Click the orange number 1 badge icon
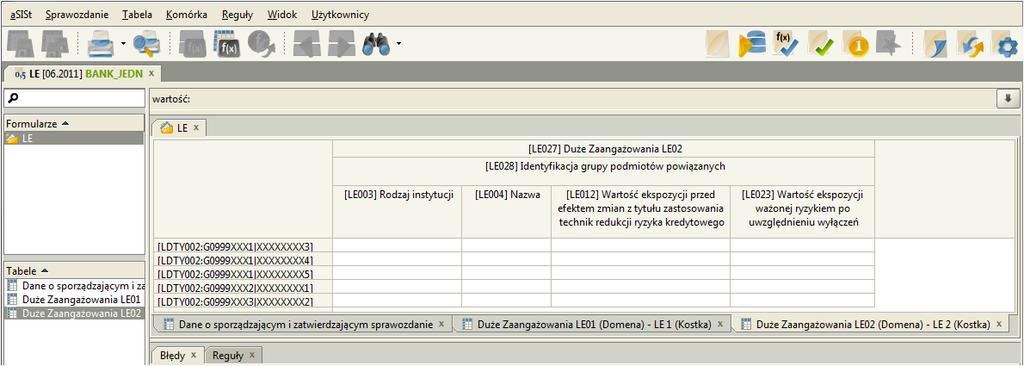This screenshot has height=366, width=1024. (855, 44)
